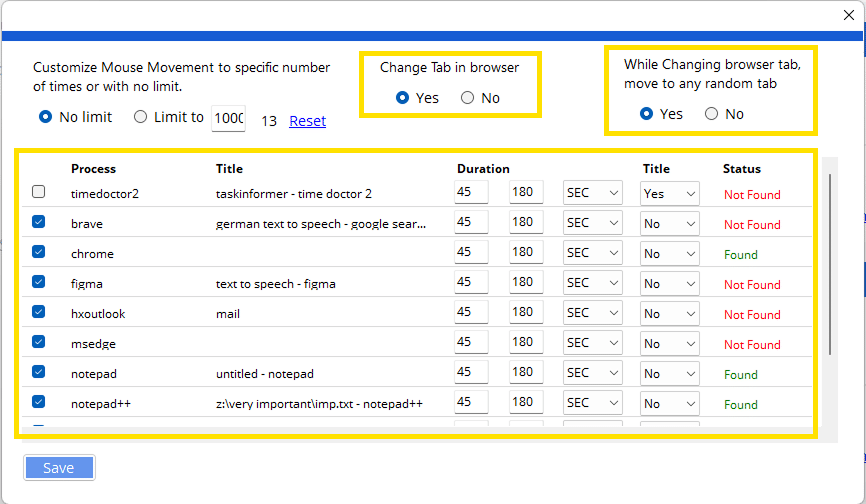This screenshot has height=504, width=866.
Task: Click the process list vertical scrollbar
Action: (829, 260)
